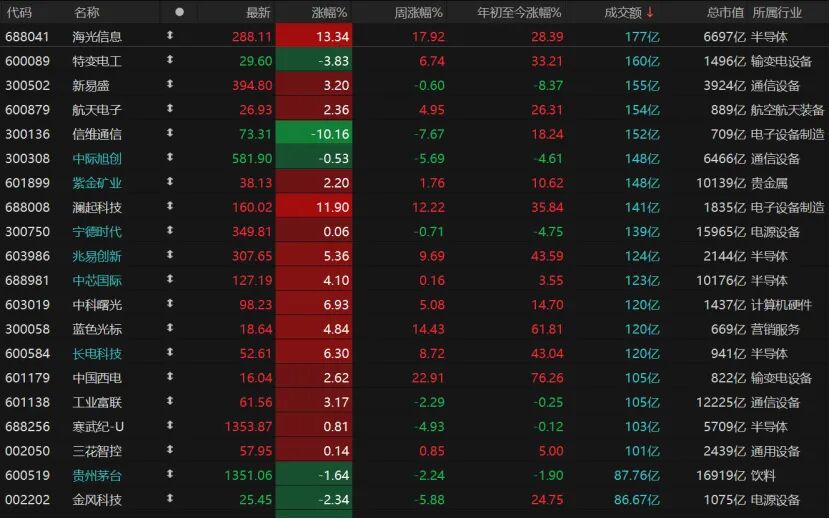Click weekly change value 22.91
This screenshot has height=519, width=830.
point(428,378)
